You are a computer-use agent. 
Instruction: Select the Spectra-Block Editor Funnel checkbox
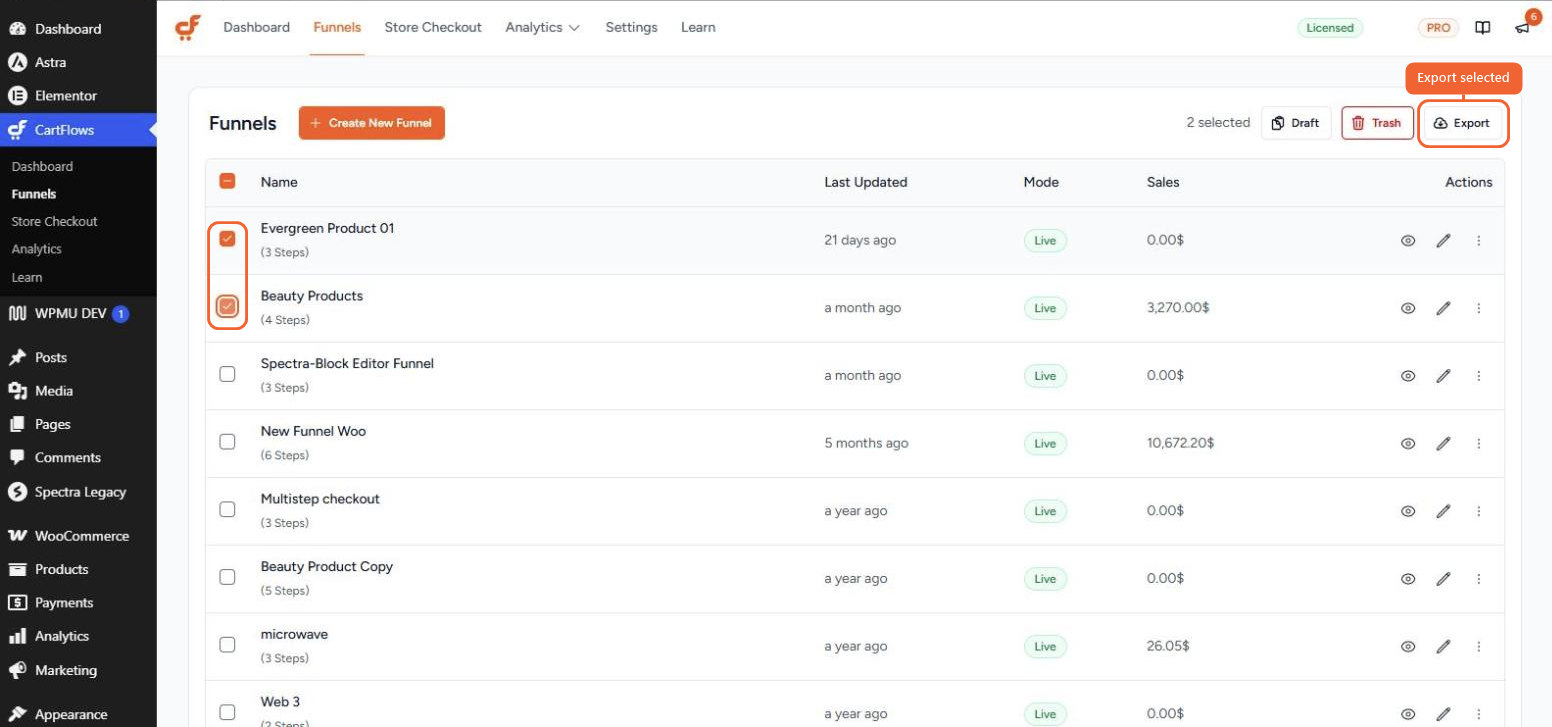tap(227, 374)
